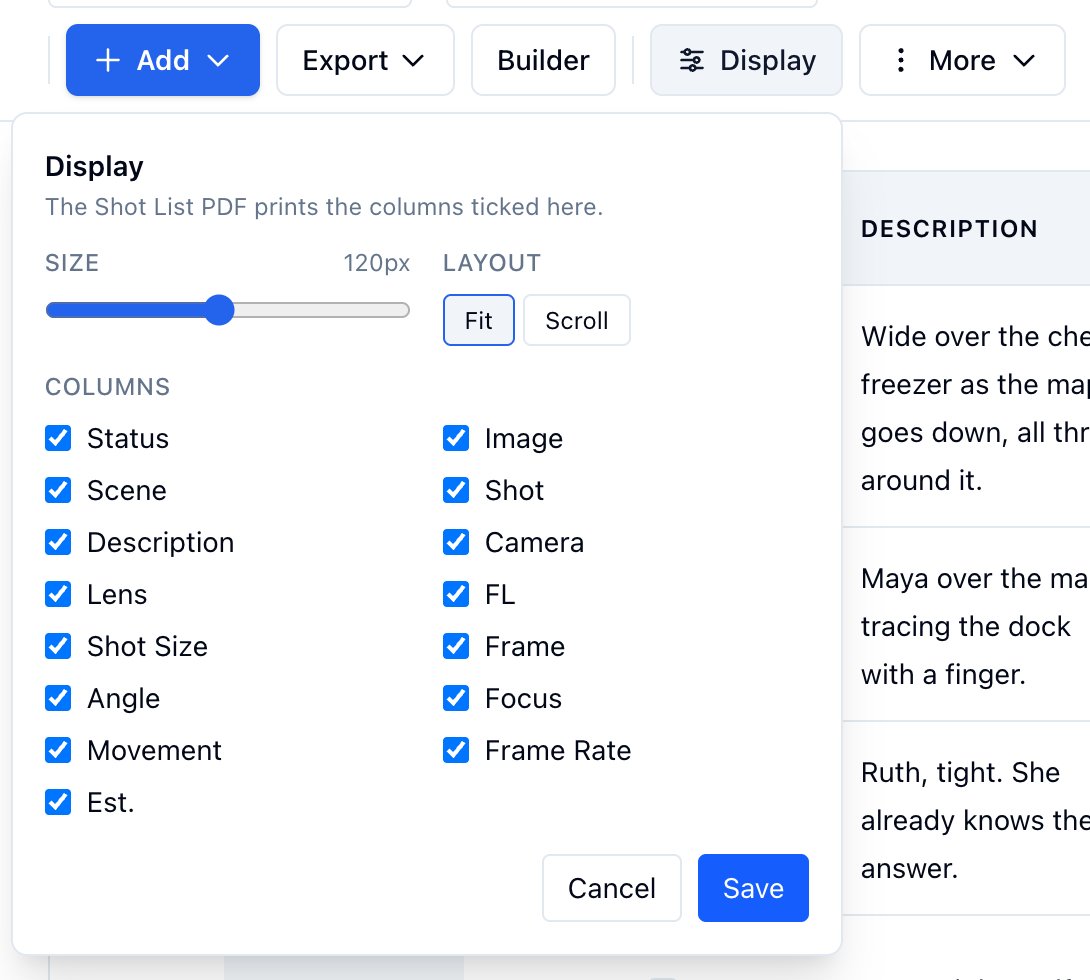Click the size slider handle

220,310
